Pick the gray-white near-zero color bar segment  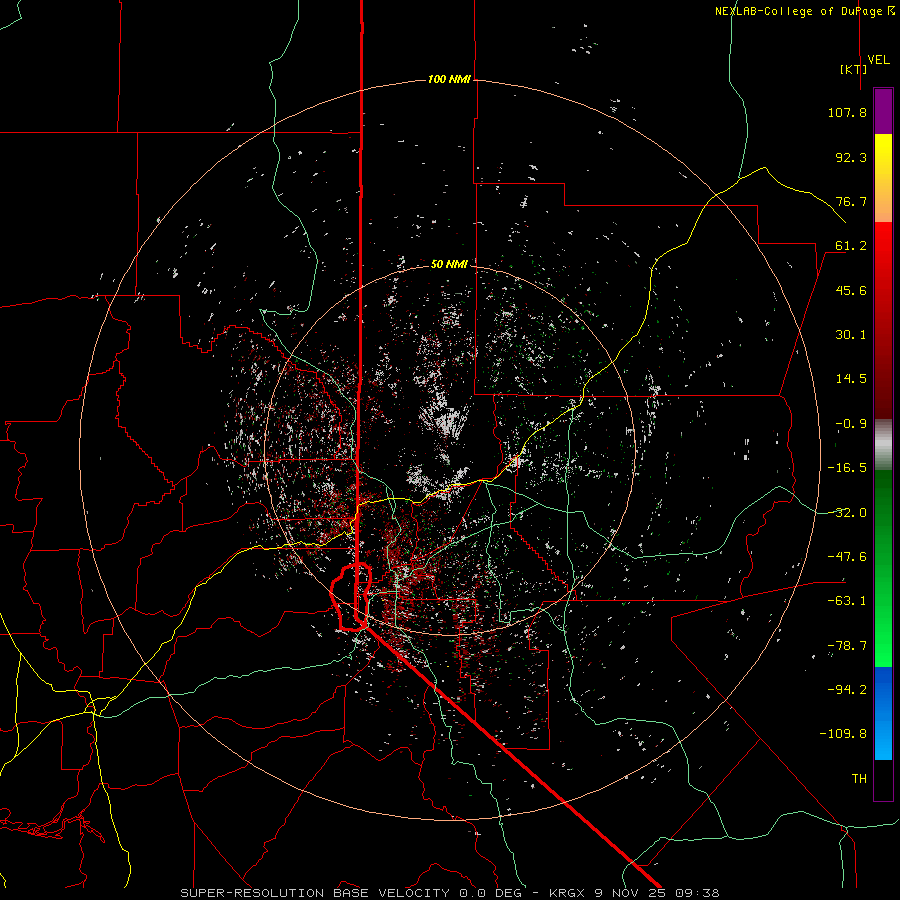[x=883, y=445]
